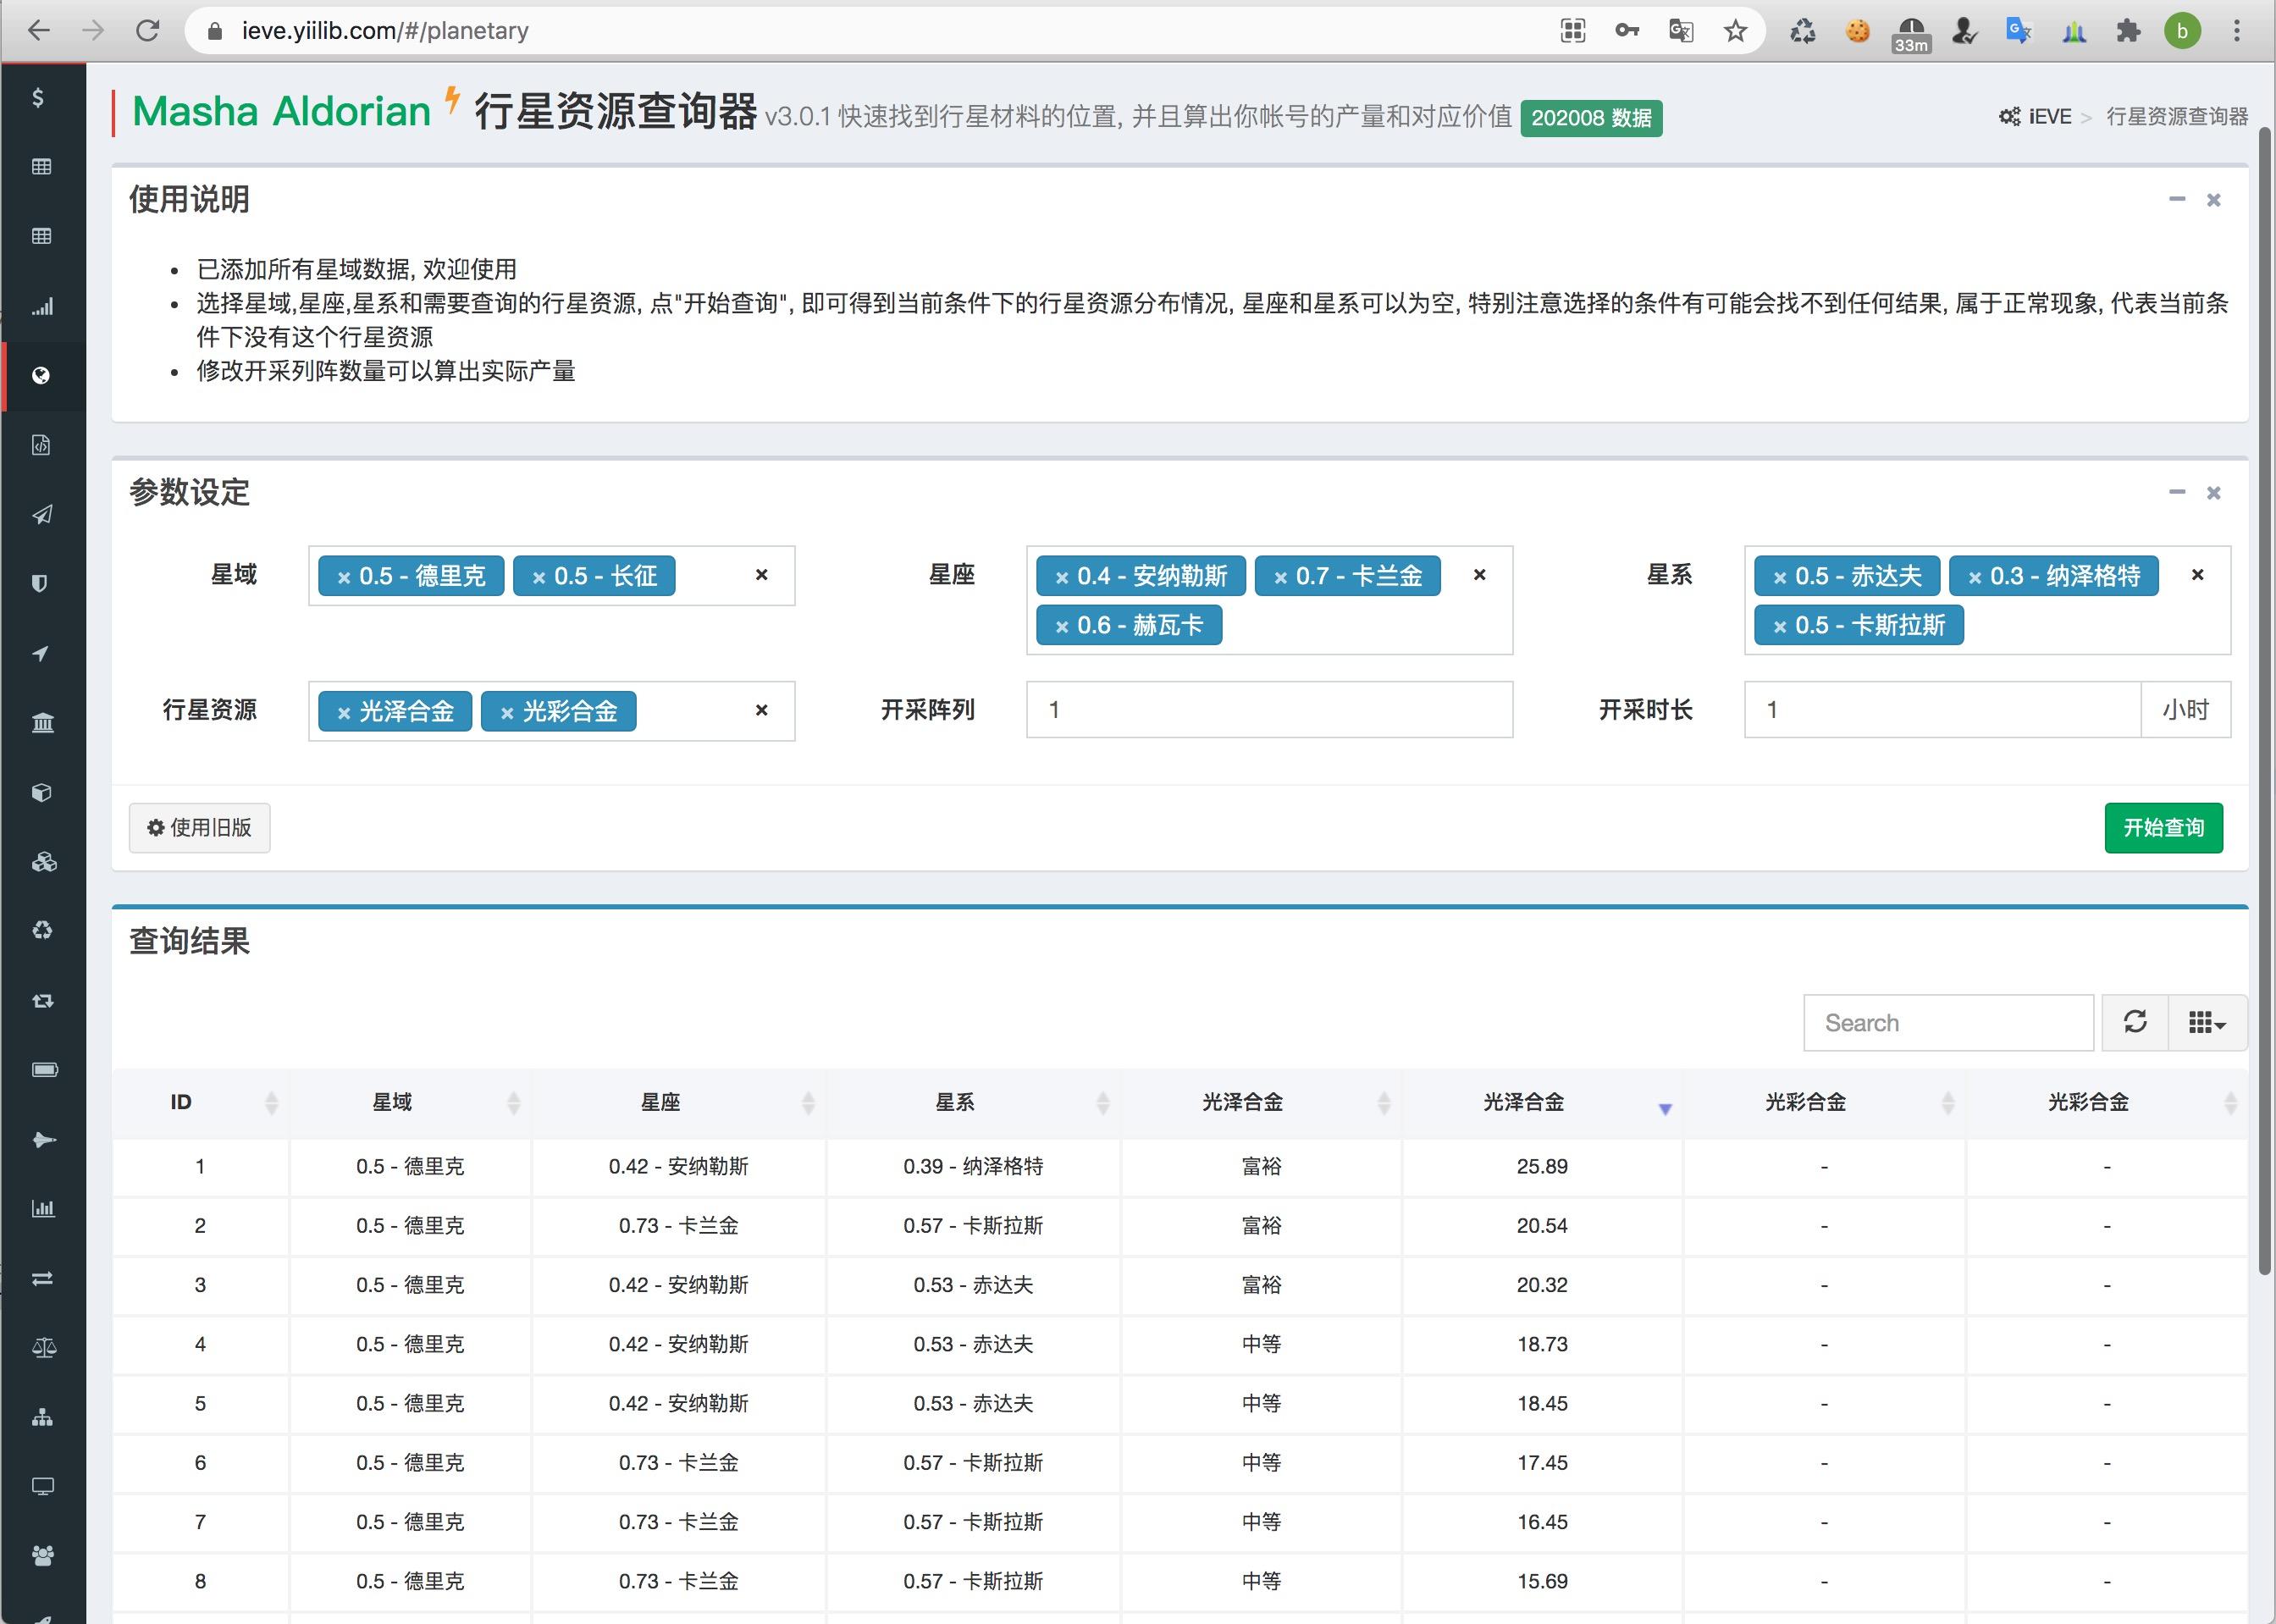Sort results by 星域 column
The height and width of the screenshot is (1624, 2276).
[x=410, y=1103]
